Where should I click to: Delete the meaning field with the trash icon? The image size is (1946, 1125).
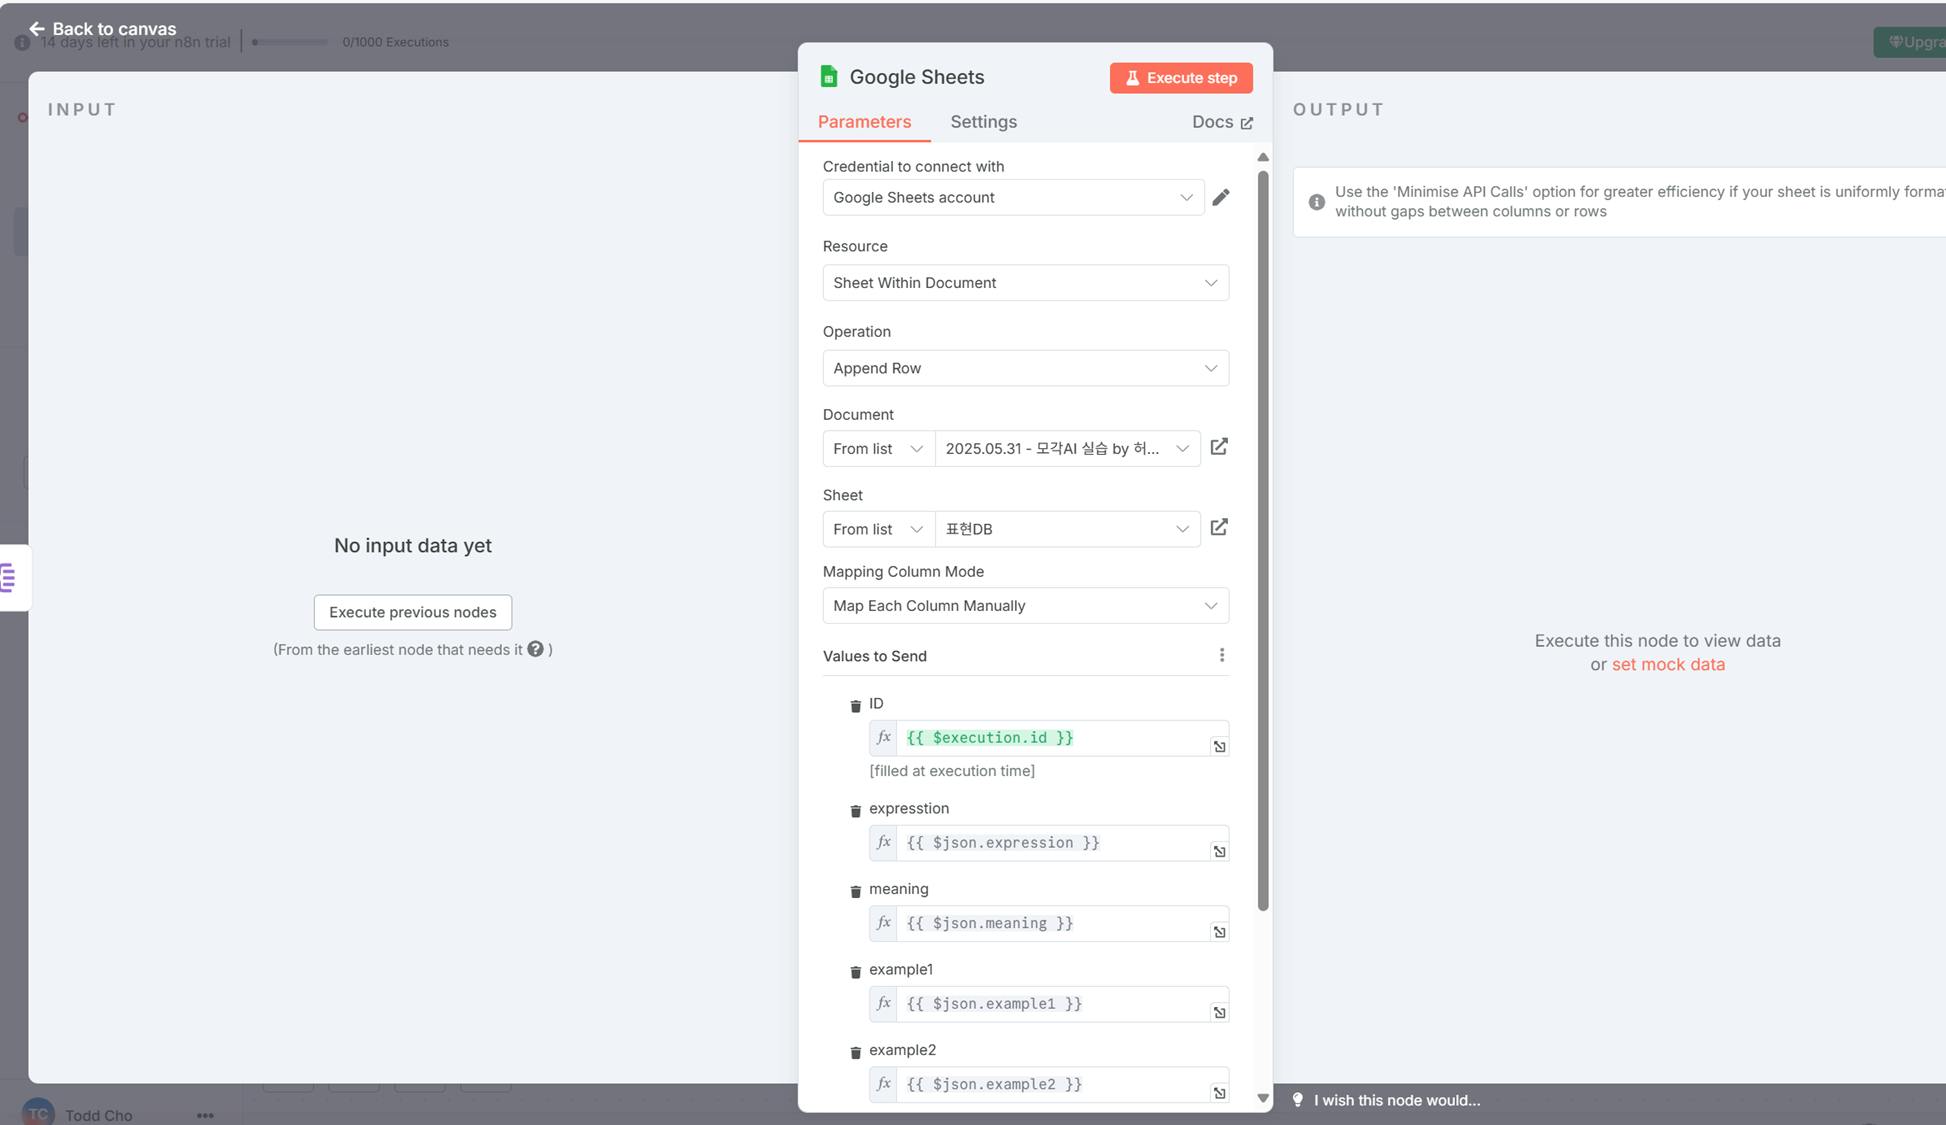pos(855,890)
